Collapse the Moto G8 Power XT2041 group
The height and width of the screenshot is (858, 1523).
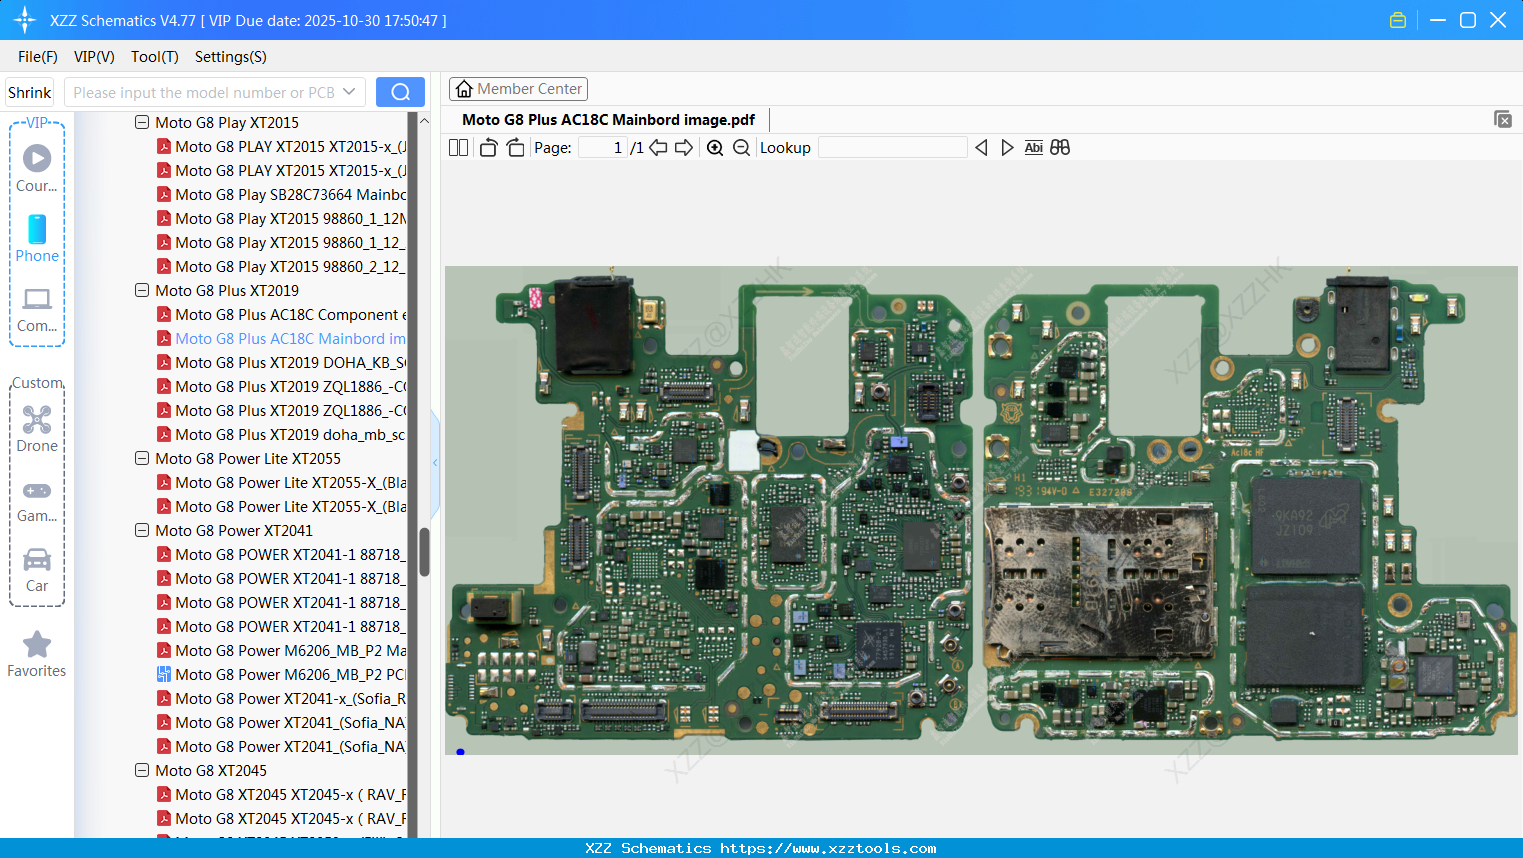coord(141,530)
